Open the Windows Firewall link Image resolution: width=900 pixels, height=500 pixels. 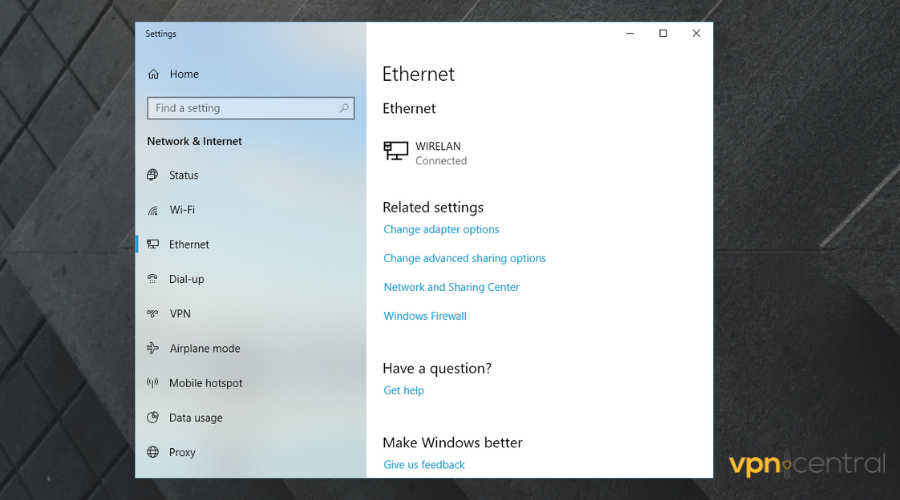point(425,316)
